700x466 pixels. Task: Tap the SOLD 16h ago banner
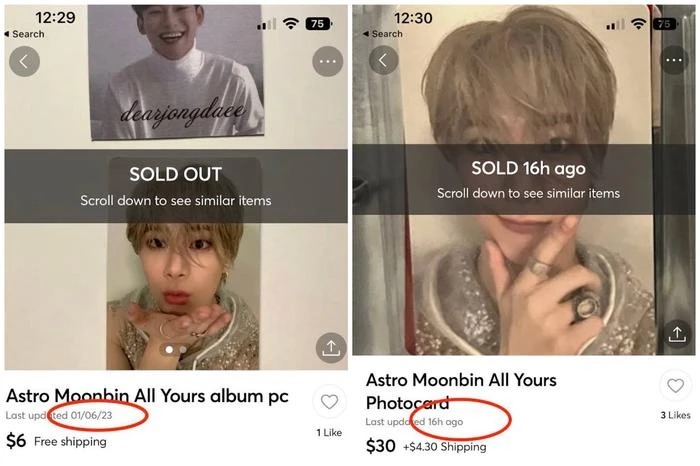click(x=528, y=179)
